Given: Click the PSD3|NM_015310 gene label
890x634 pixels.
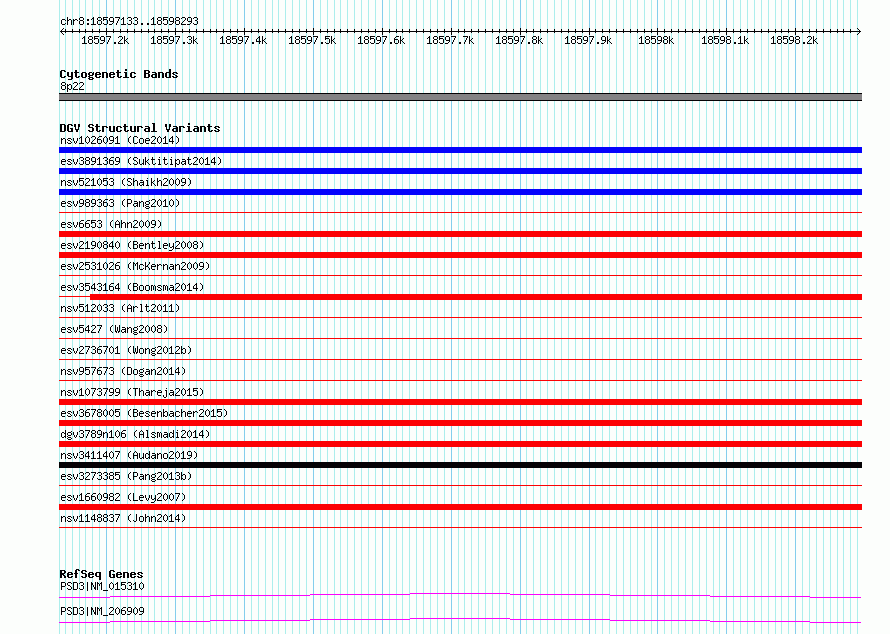Looking at the screenshot, I should 102,586.
